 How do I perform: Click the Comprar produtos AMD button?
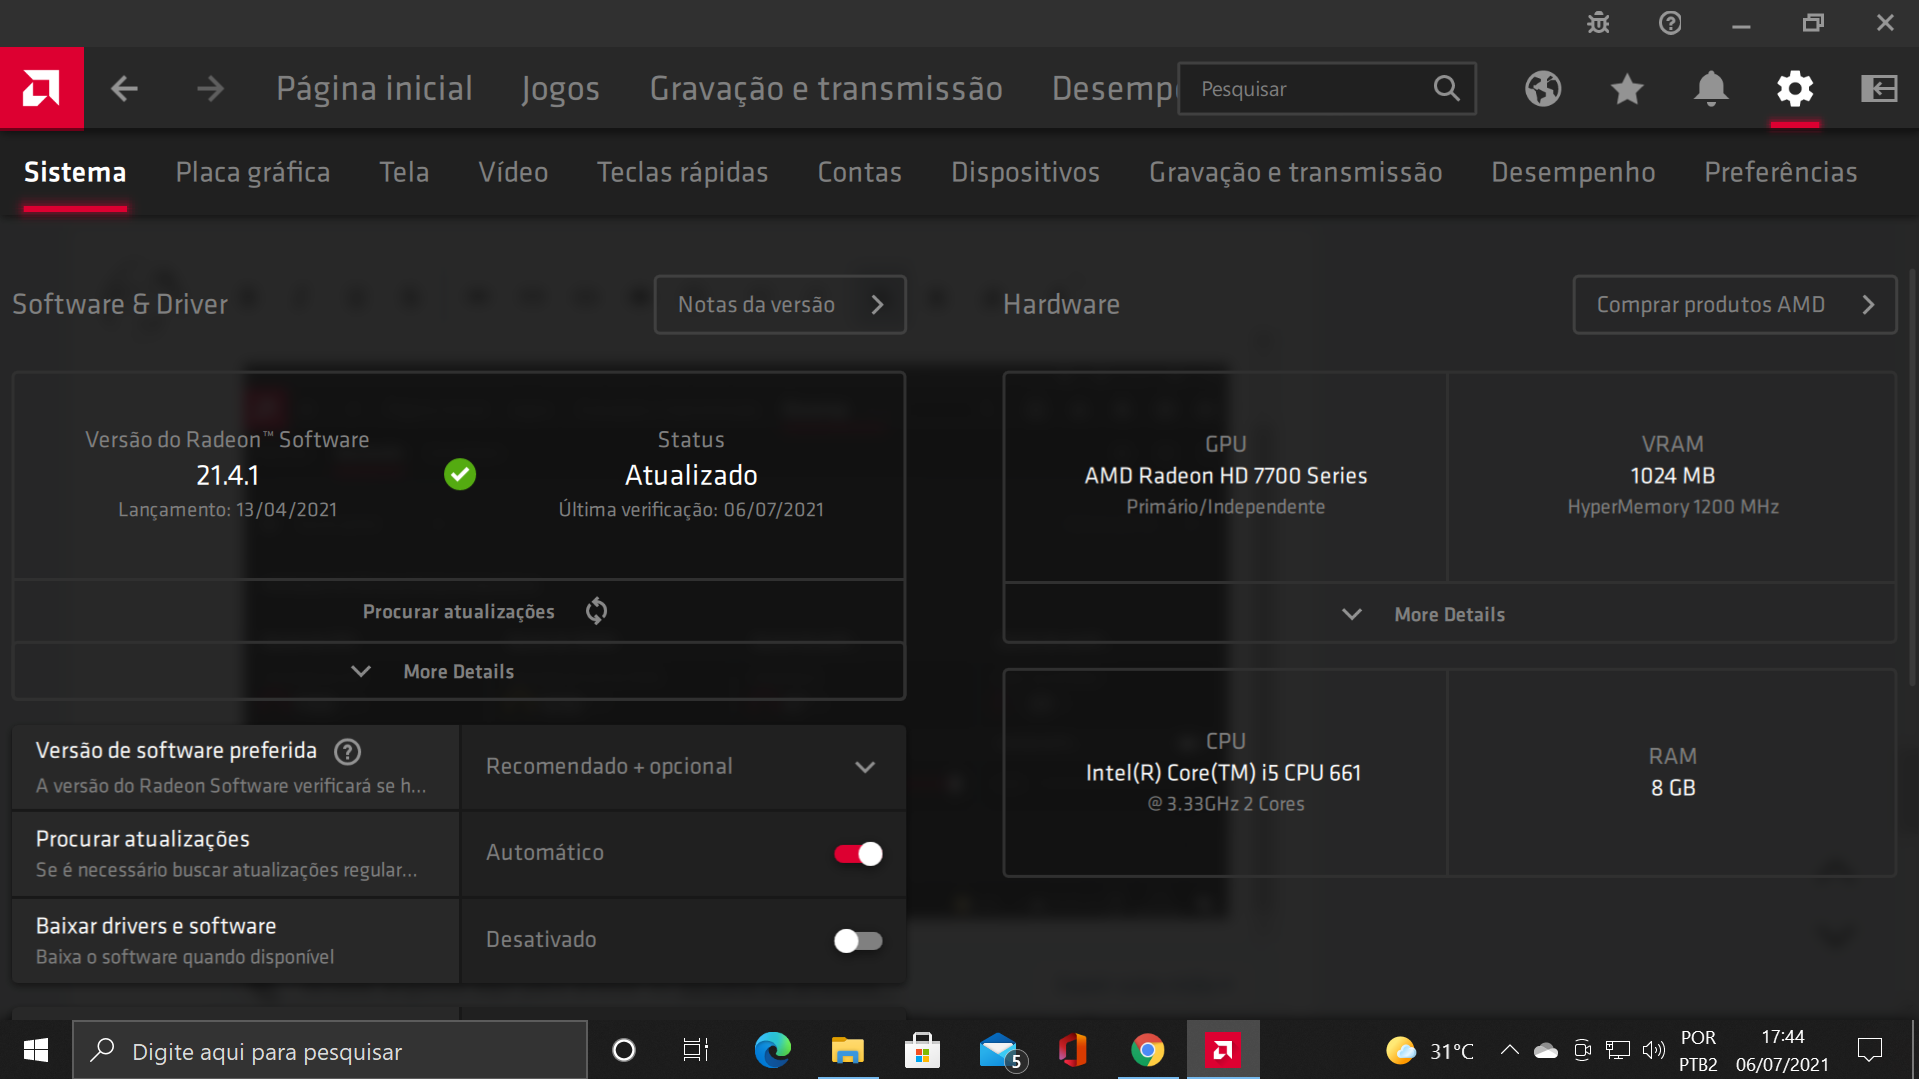click(x=1735, y=305)
